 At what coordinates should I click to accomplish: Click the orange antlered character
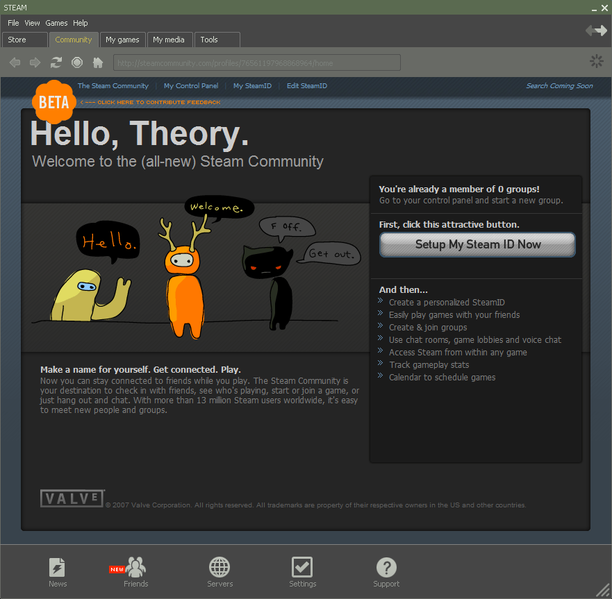coord(184,279)
